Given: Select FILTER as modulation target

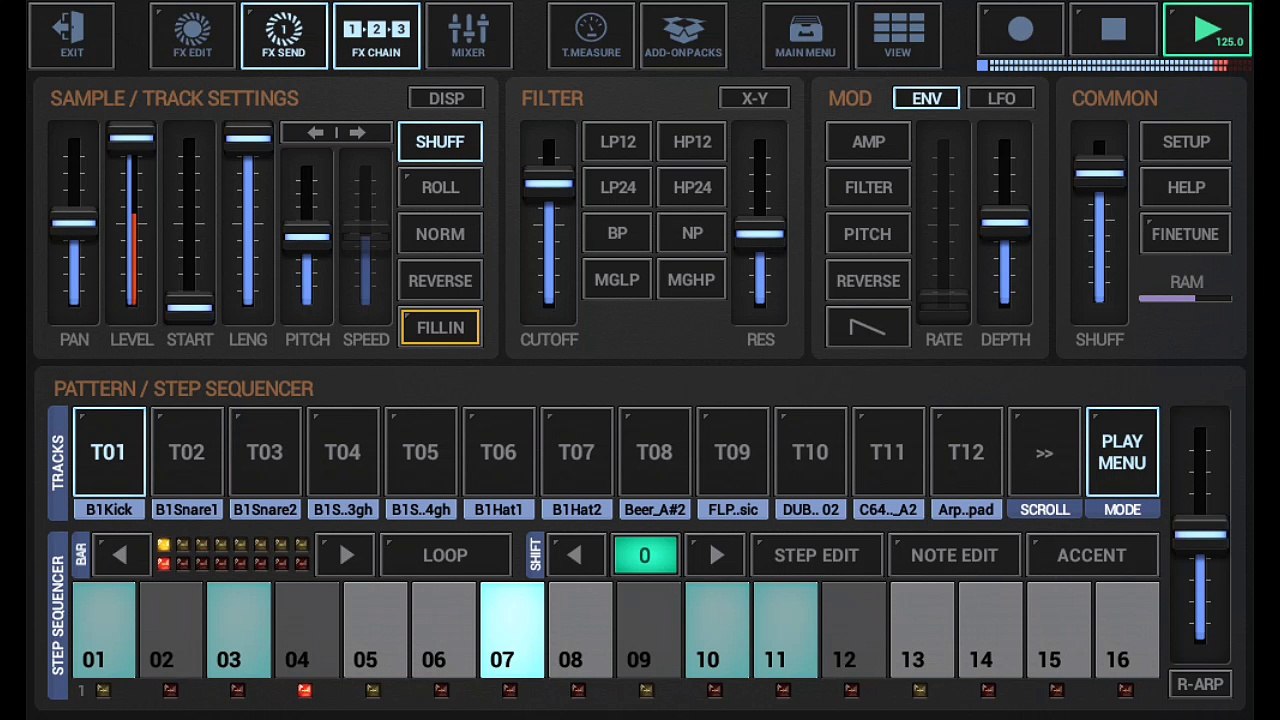Looking at the screenshot, I should pyautogui.click(x=868, y=188).
